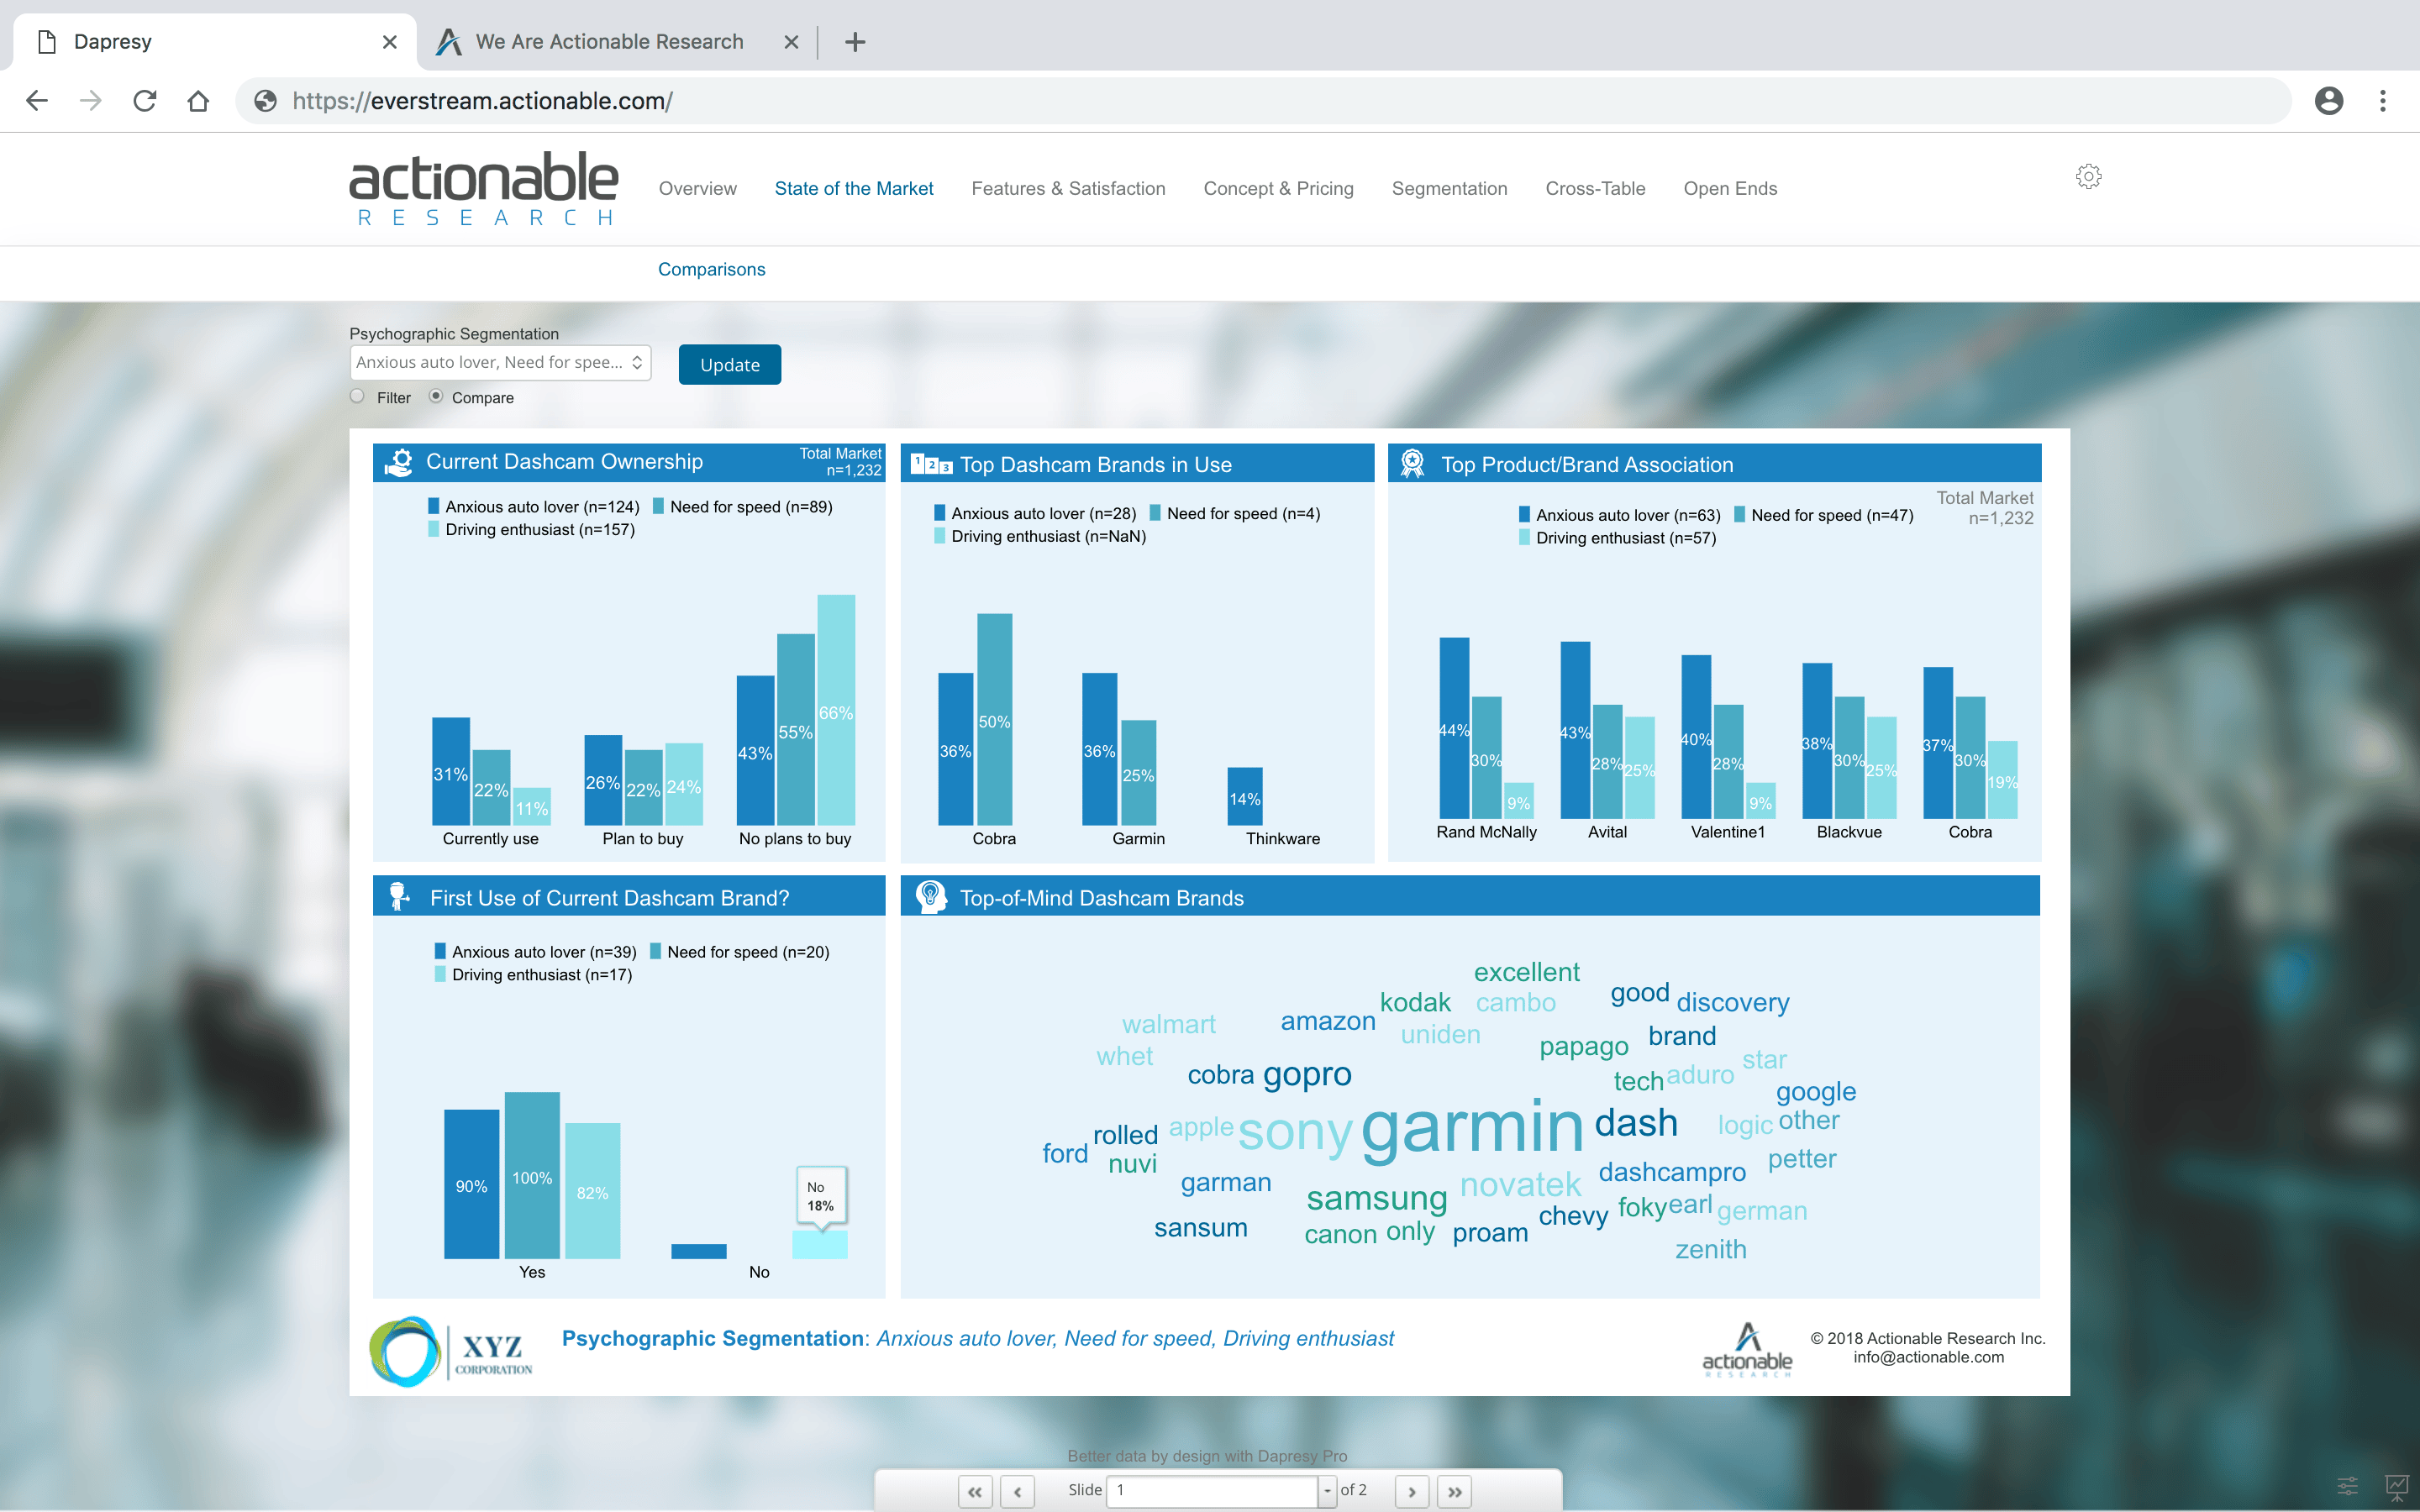
Task: Click the 100% Yes bar in First Use chart
Action: 532,1175
